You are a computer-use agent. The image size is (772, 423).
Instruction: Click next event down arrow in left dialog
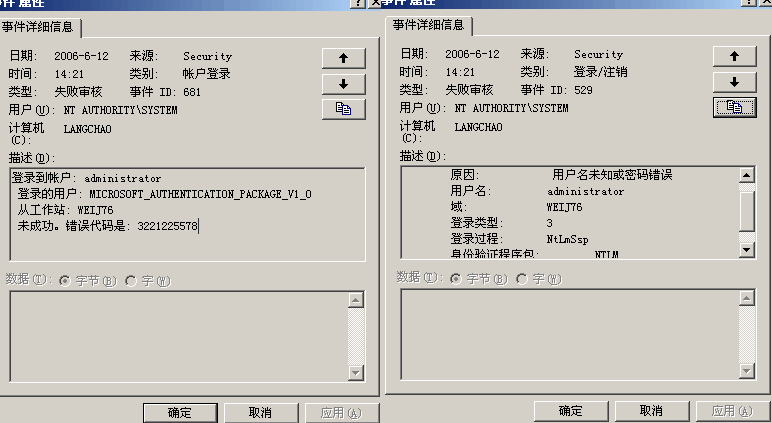coord(344,84)
